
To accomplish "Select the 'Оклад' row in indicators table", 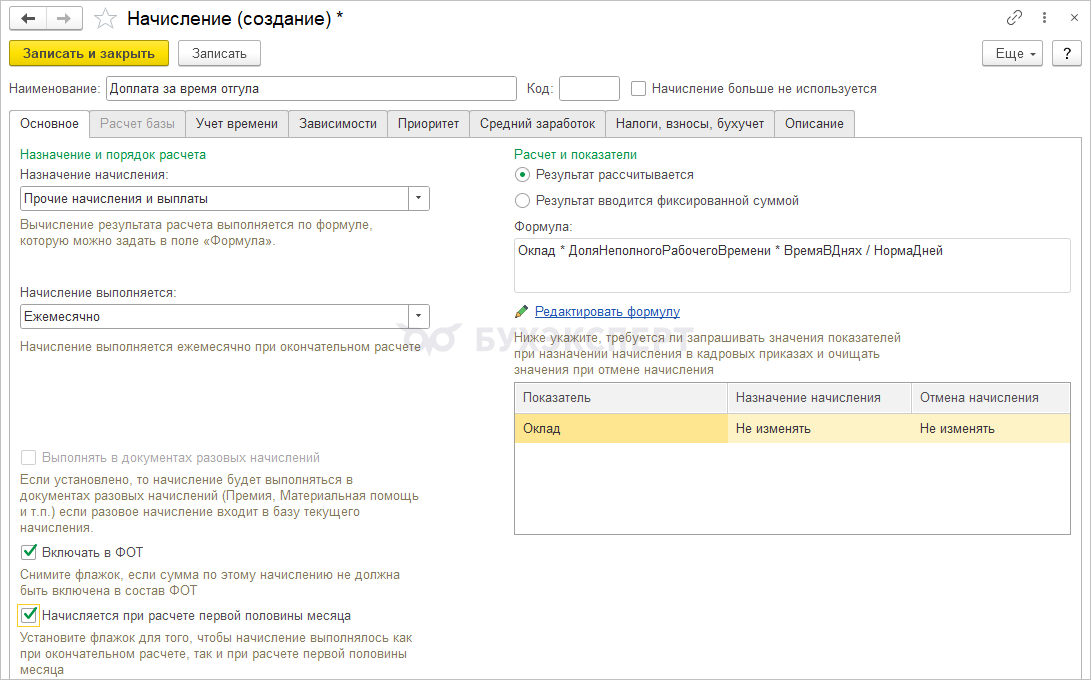I will (x=620, y=429).
